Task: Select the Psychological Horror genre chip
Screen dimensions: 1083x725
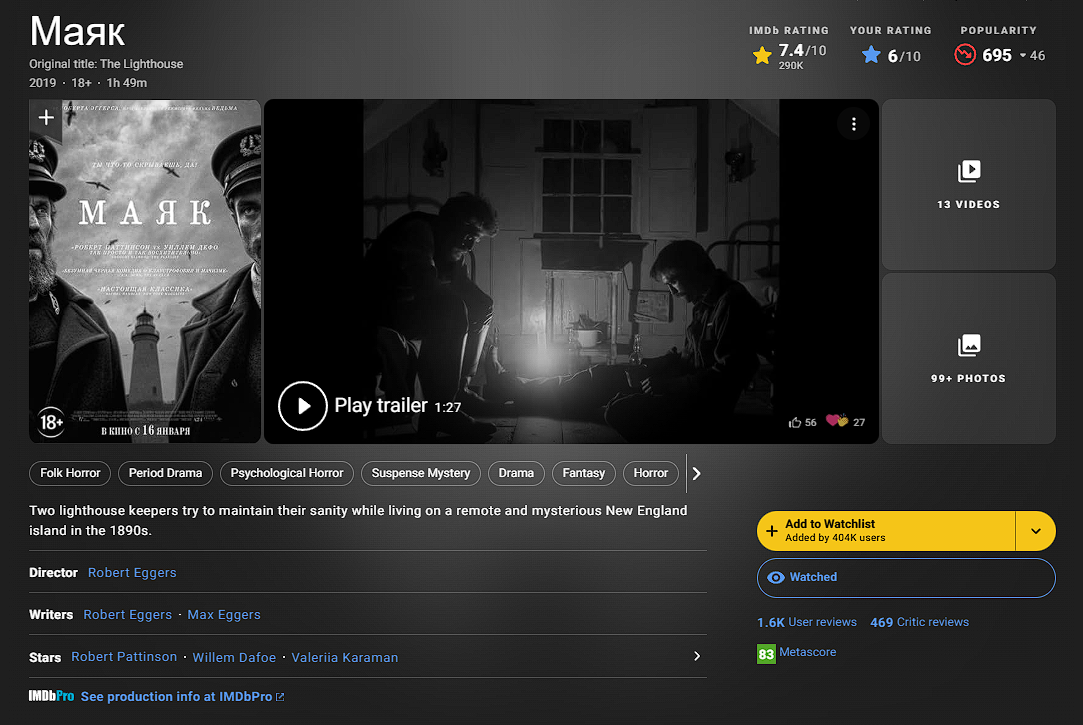Action: 287,473
